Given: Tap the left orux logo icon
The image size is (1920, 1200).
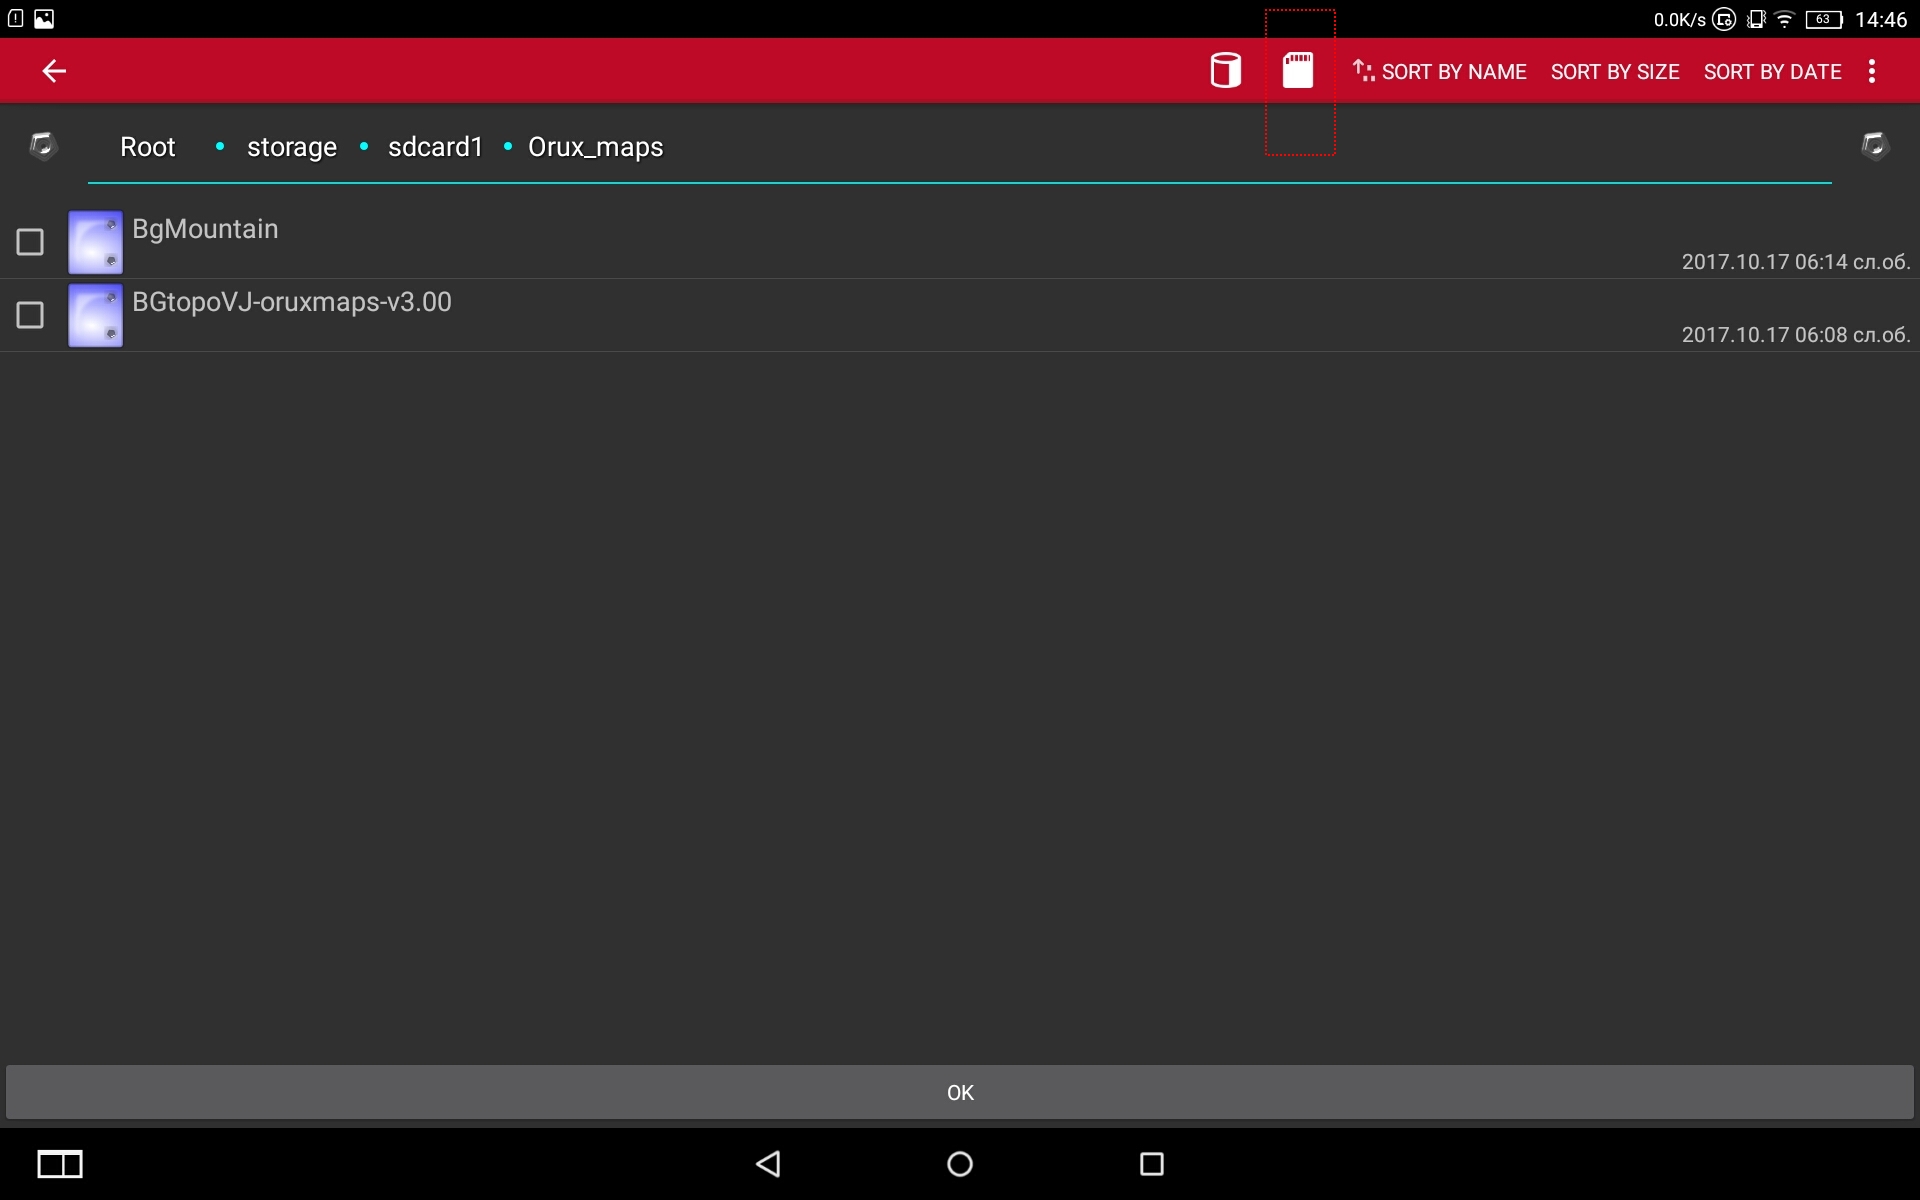Looking at the screenshot, I should coord(42,146).
